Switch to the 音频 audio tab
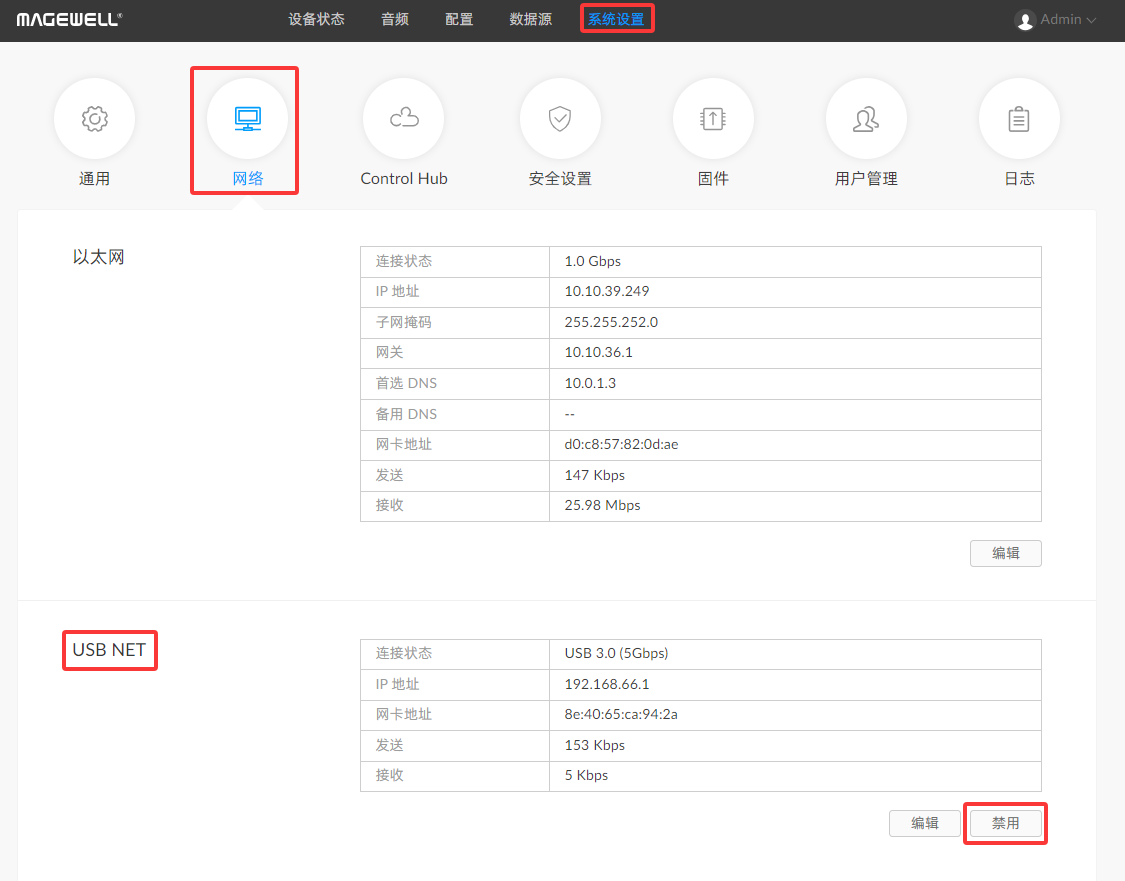The height and width of the screenshot is (881, 1125). (395, 19)
